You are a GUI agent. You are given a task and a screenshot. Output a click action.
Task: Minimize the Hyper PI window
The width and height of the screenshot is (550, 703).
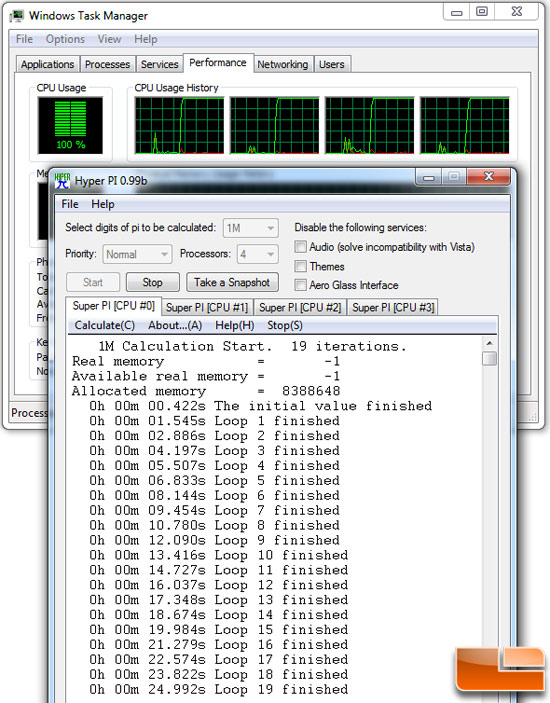click(429, 178)
